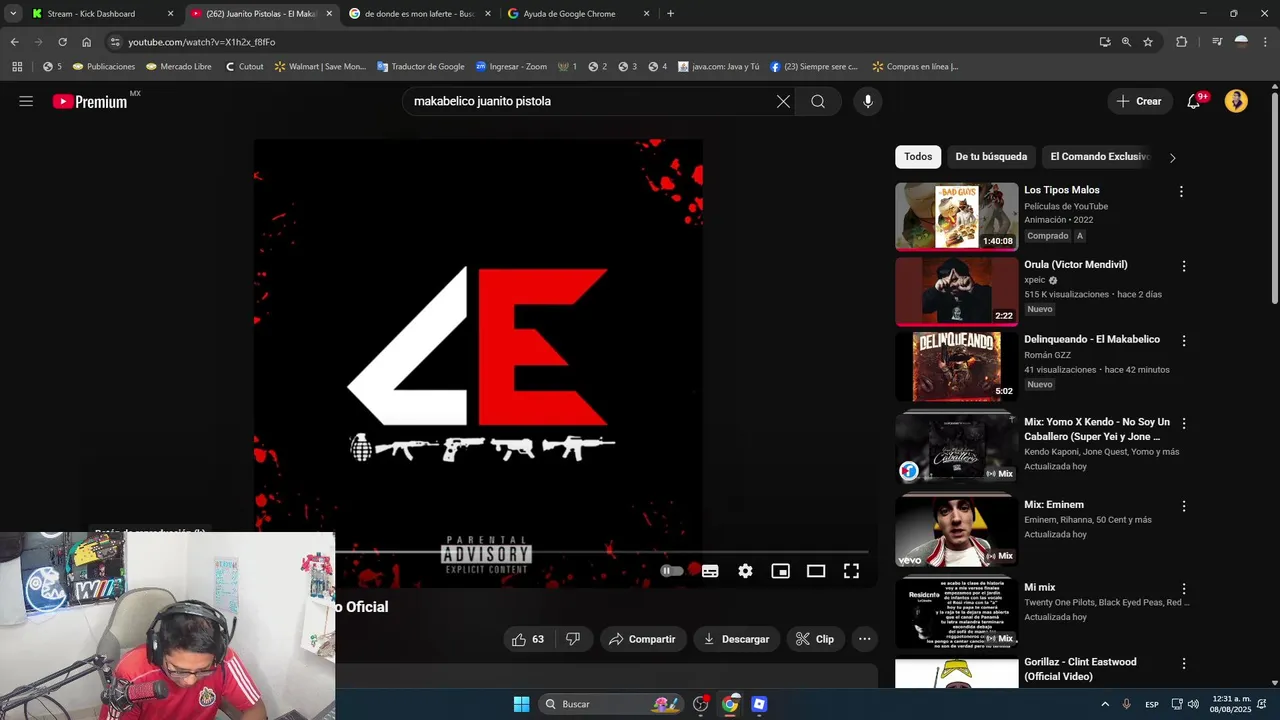Open options for Mix: Yomo X Kendo
1280x720 pixels.
click(1184, 424)
